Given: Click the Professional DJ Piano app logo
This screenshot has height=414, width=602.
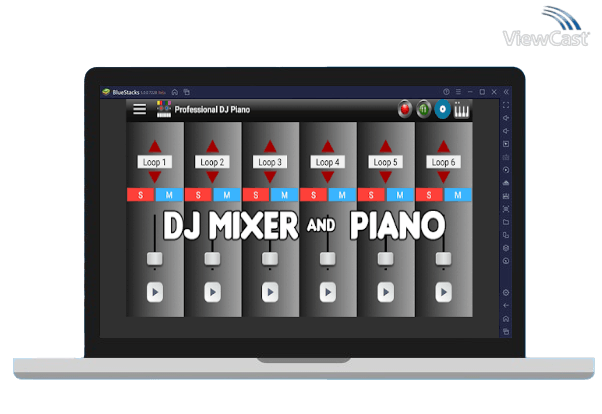Looking at the screenshot, I should coord(164,109).
